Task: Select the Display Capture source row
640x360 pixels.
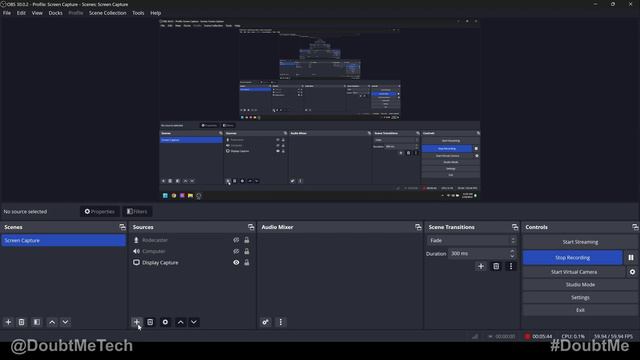Action: 192,262
